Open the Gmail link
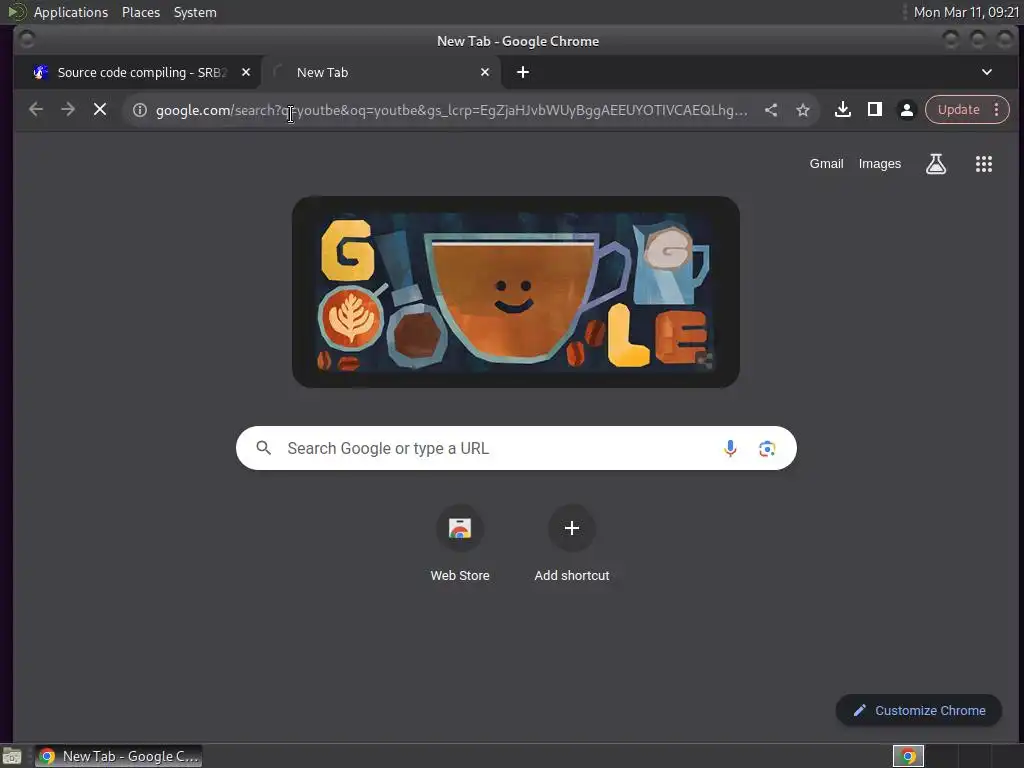1024x768 pixels. pyautogui.click(x=826, y=164)
